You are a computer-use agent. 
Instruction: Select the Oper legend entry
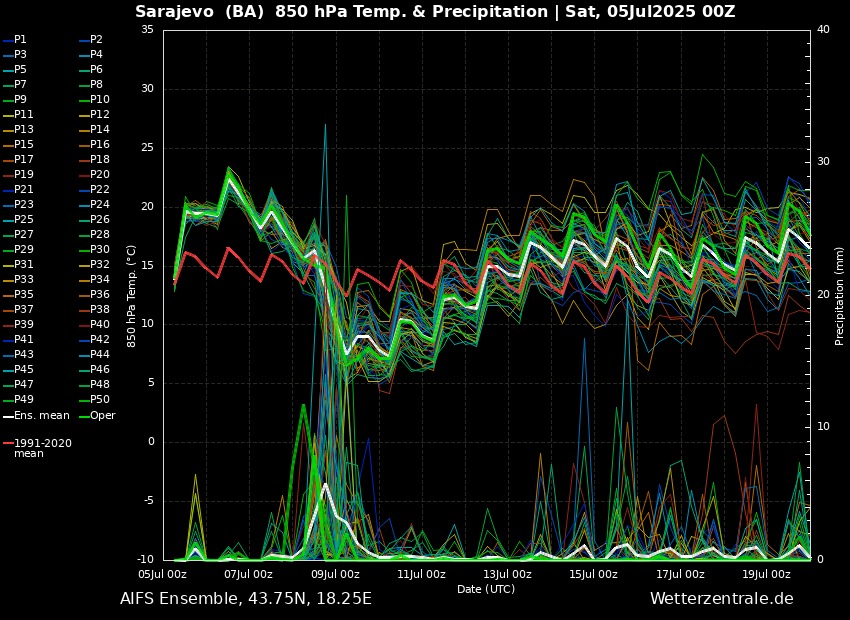[x=102, y=415]
